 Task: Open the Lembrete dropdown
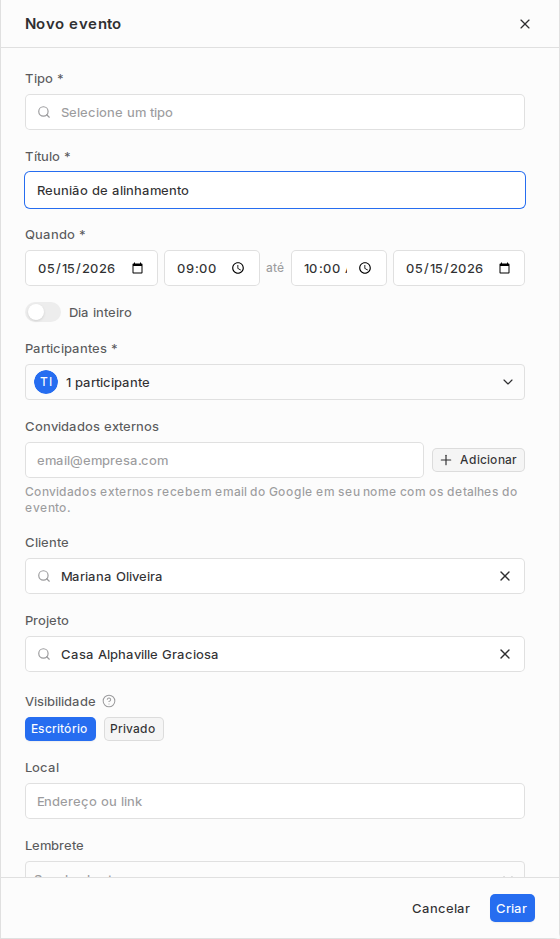275,870
